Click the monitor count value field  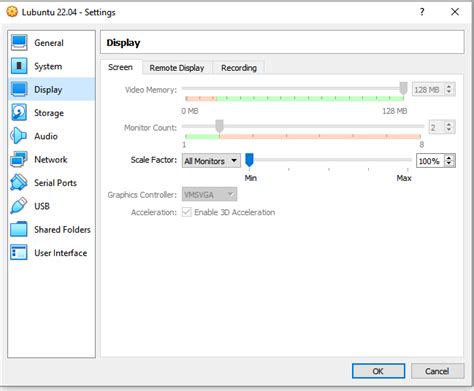click(x=437, y=127)
